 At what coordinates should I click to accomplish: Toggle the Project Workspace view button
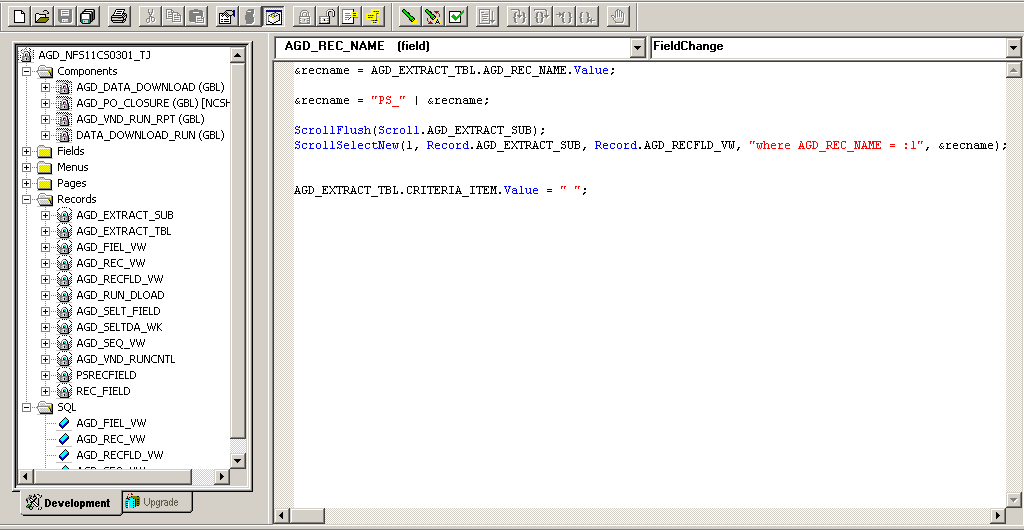273,16
